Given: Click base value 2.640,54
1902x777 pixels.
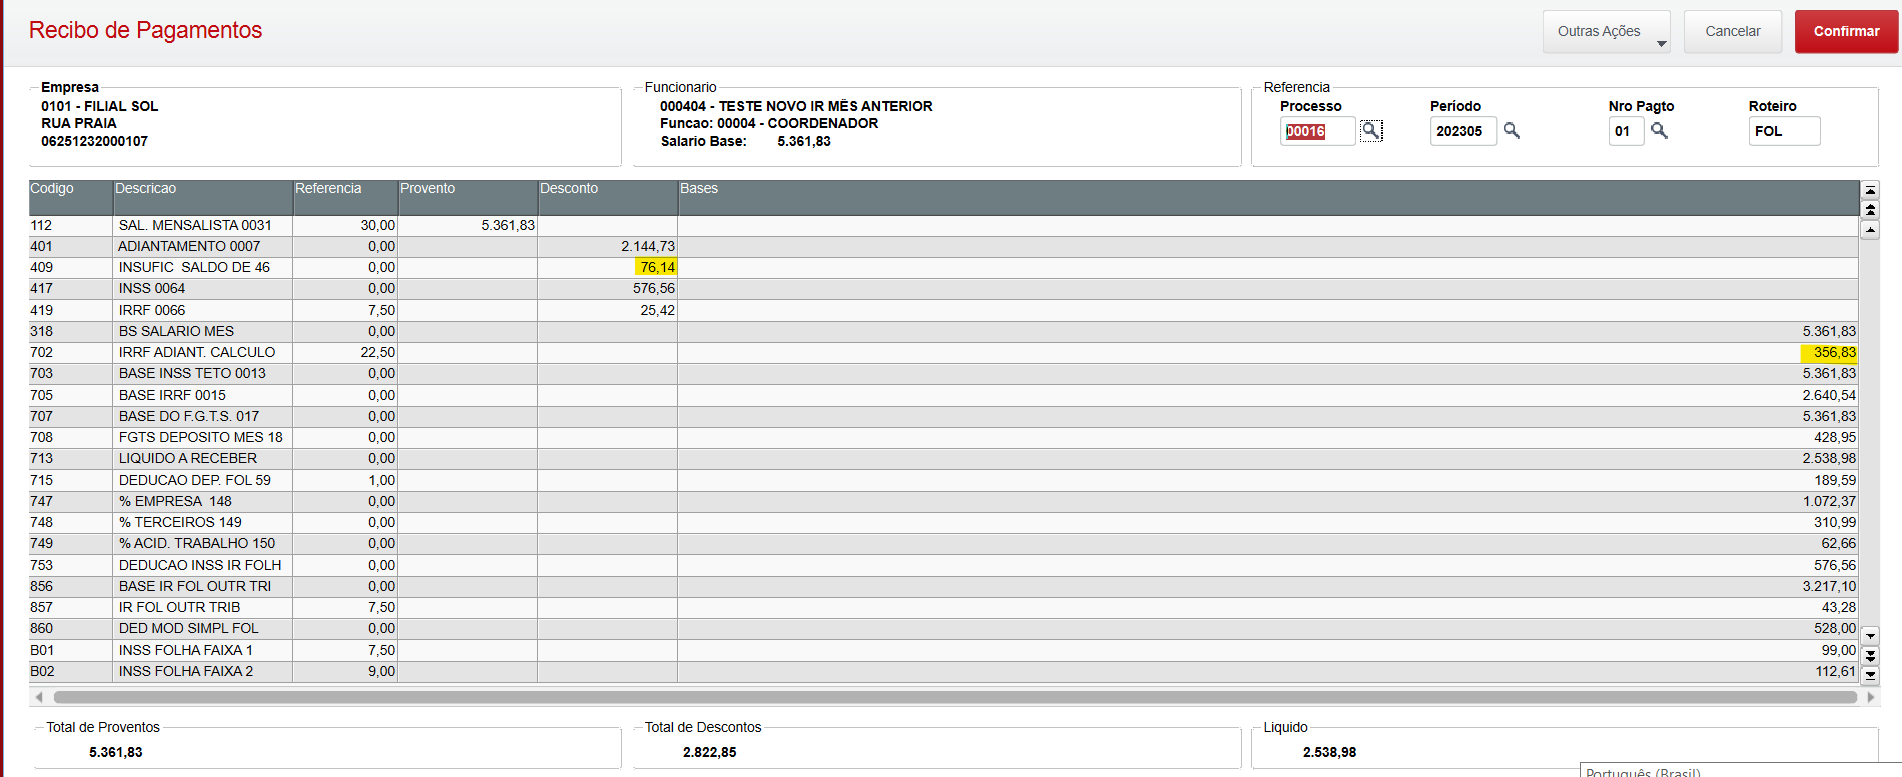Looking at the screenshot, I should (1829, 395).
